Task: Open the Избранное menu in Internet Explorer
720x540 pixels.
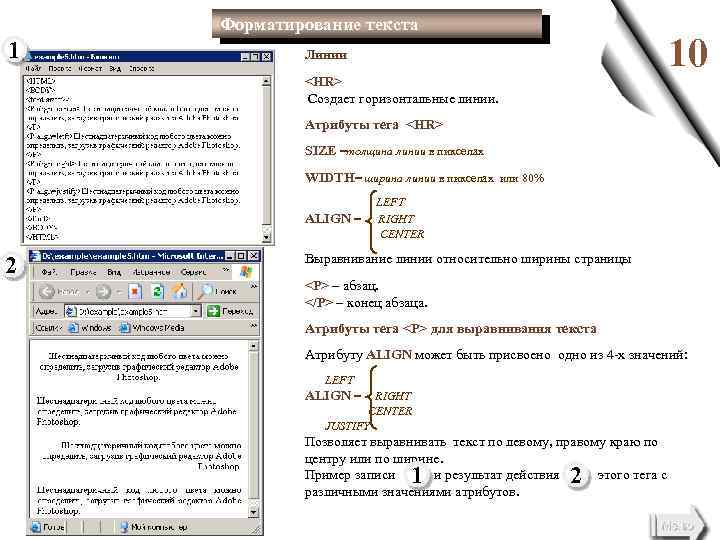Action: (x=151, y=272)
